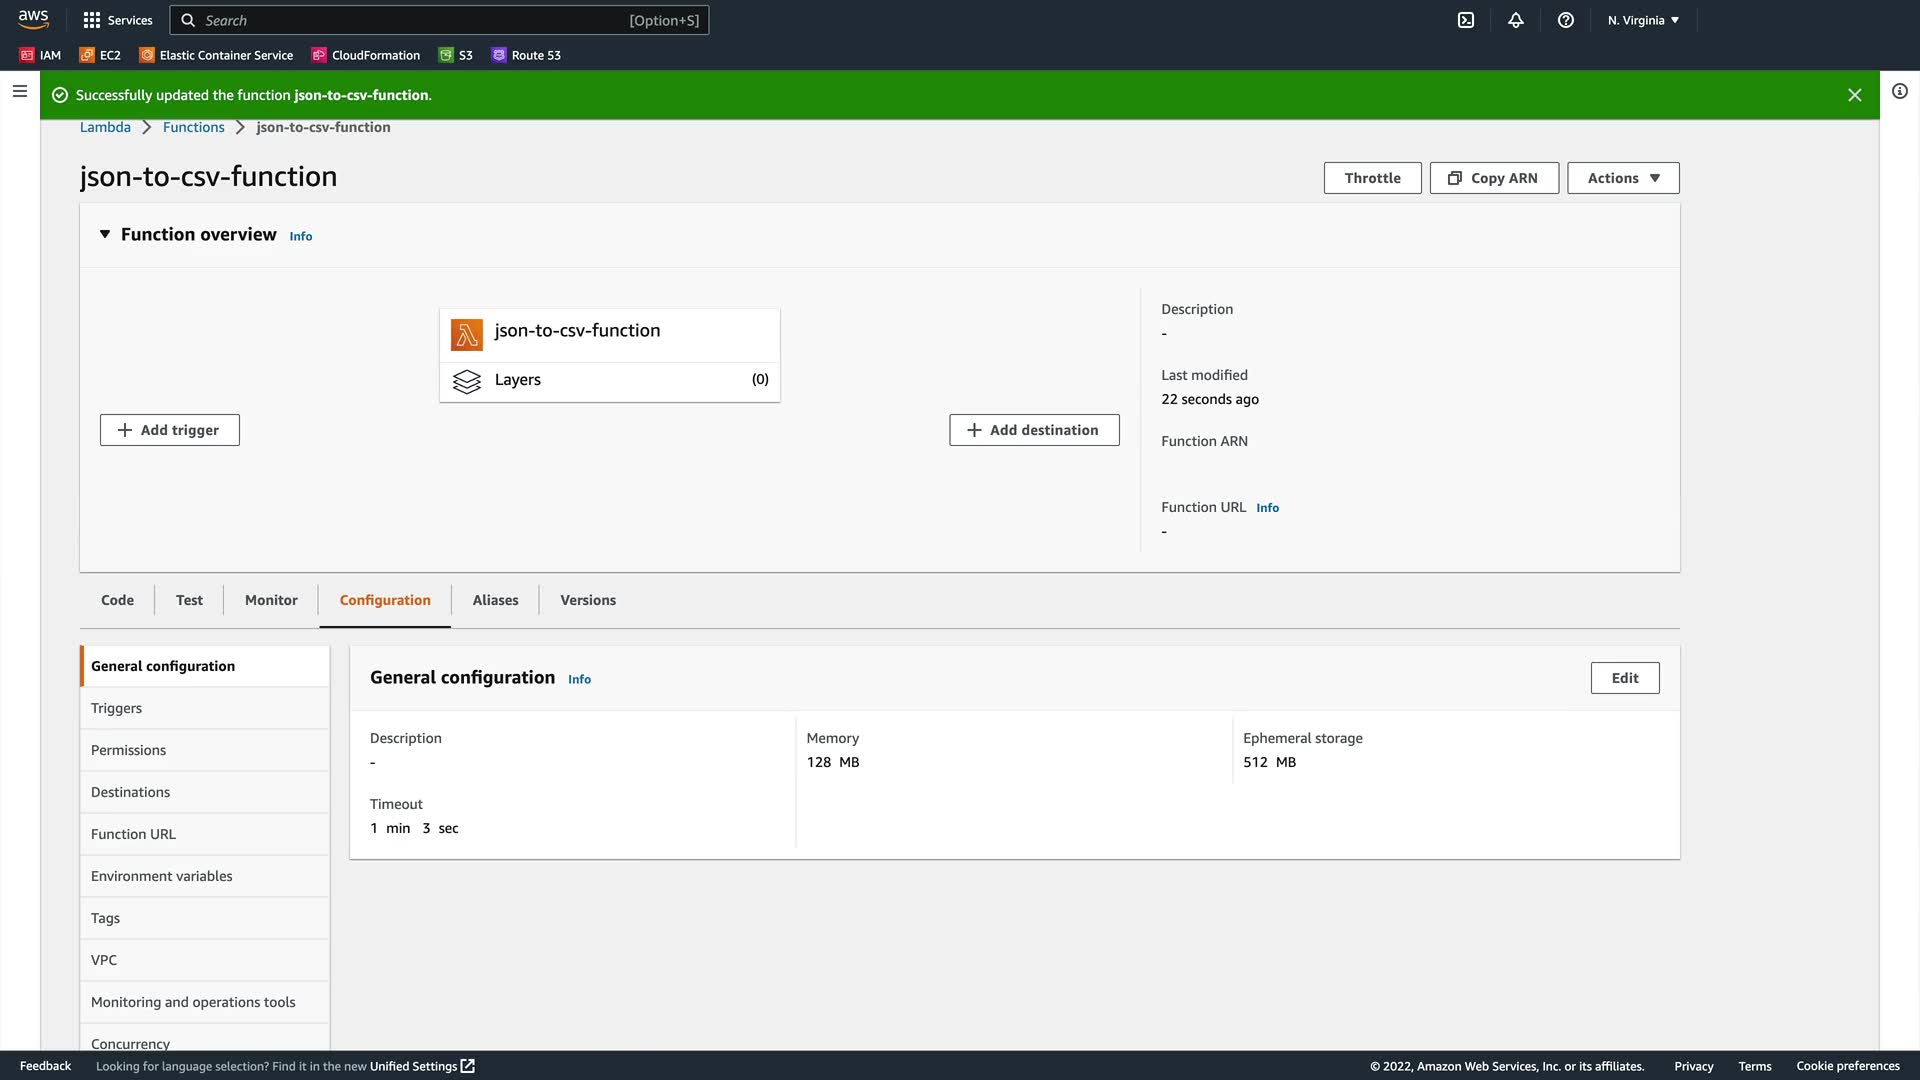Open the Actions dropdown menu
Viewport: 1920px width, 1080px height.
1622,178
